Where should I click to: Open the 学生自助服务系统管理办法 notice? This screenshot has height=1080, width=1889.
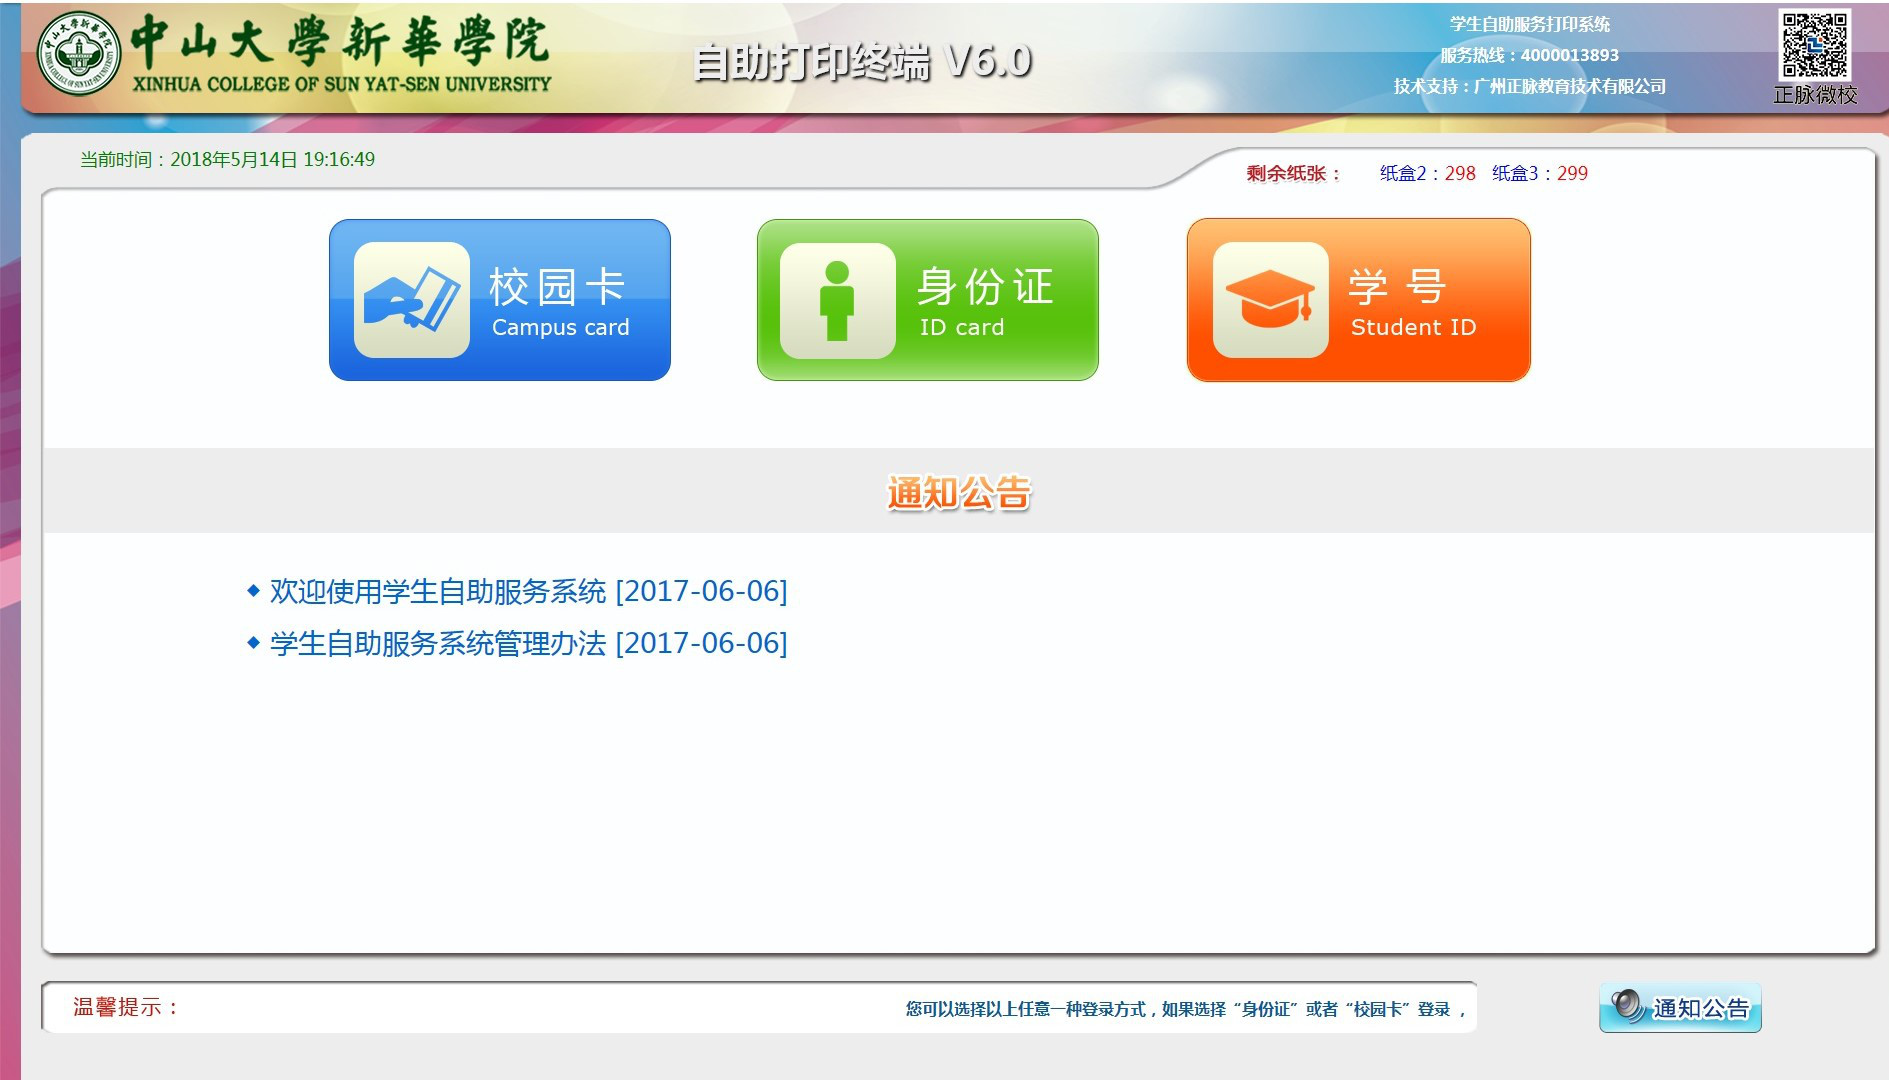point(528,643)
